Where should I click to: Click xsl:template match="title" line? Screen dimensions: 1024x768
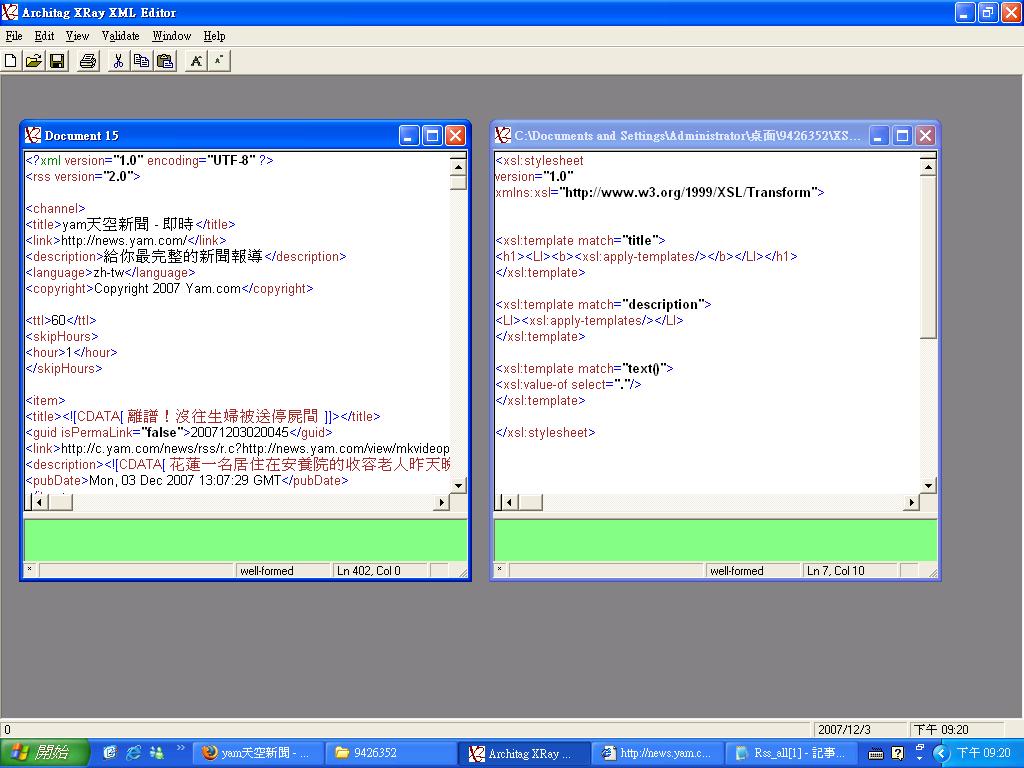click(581, 240)
